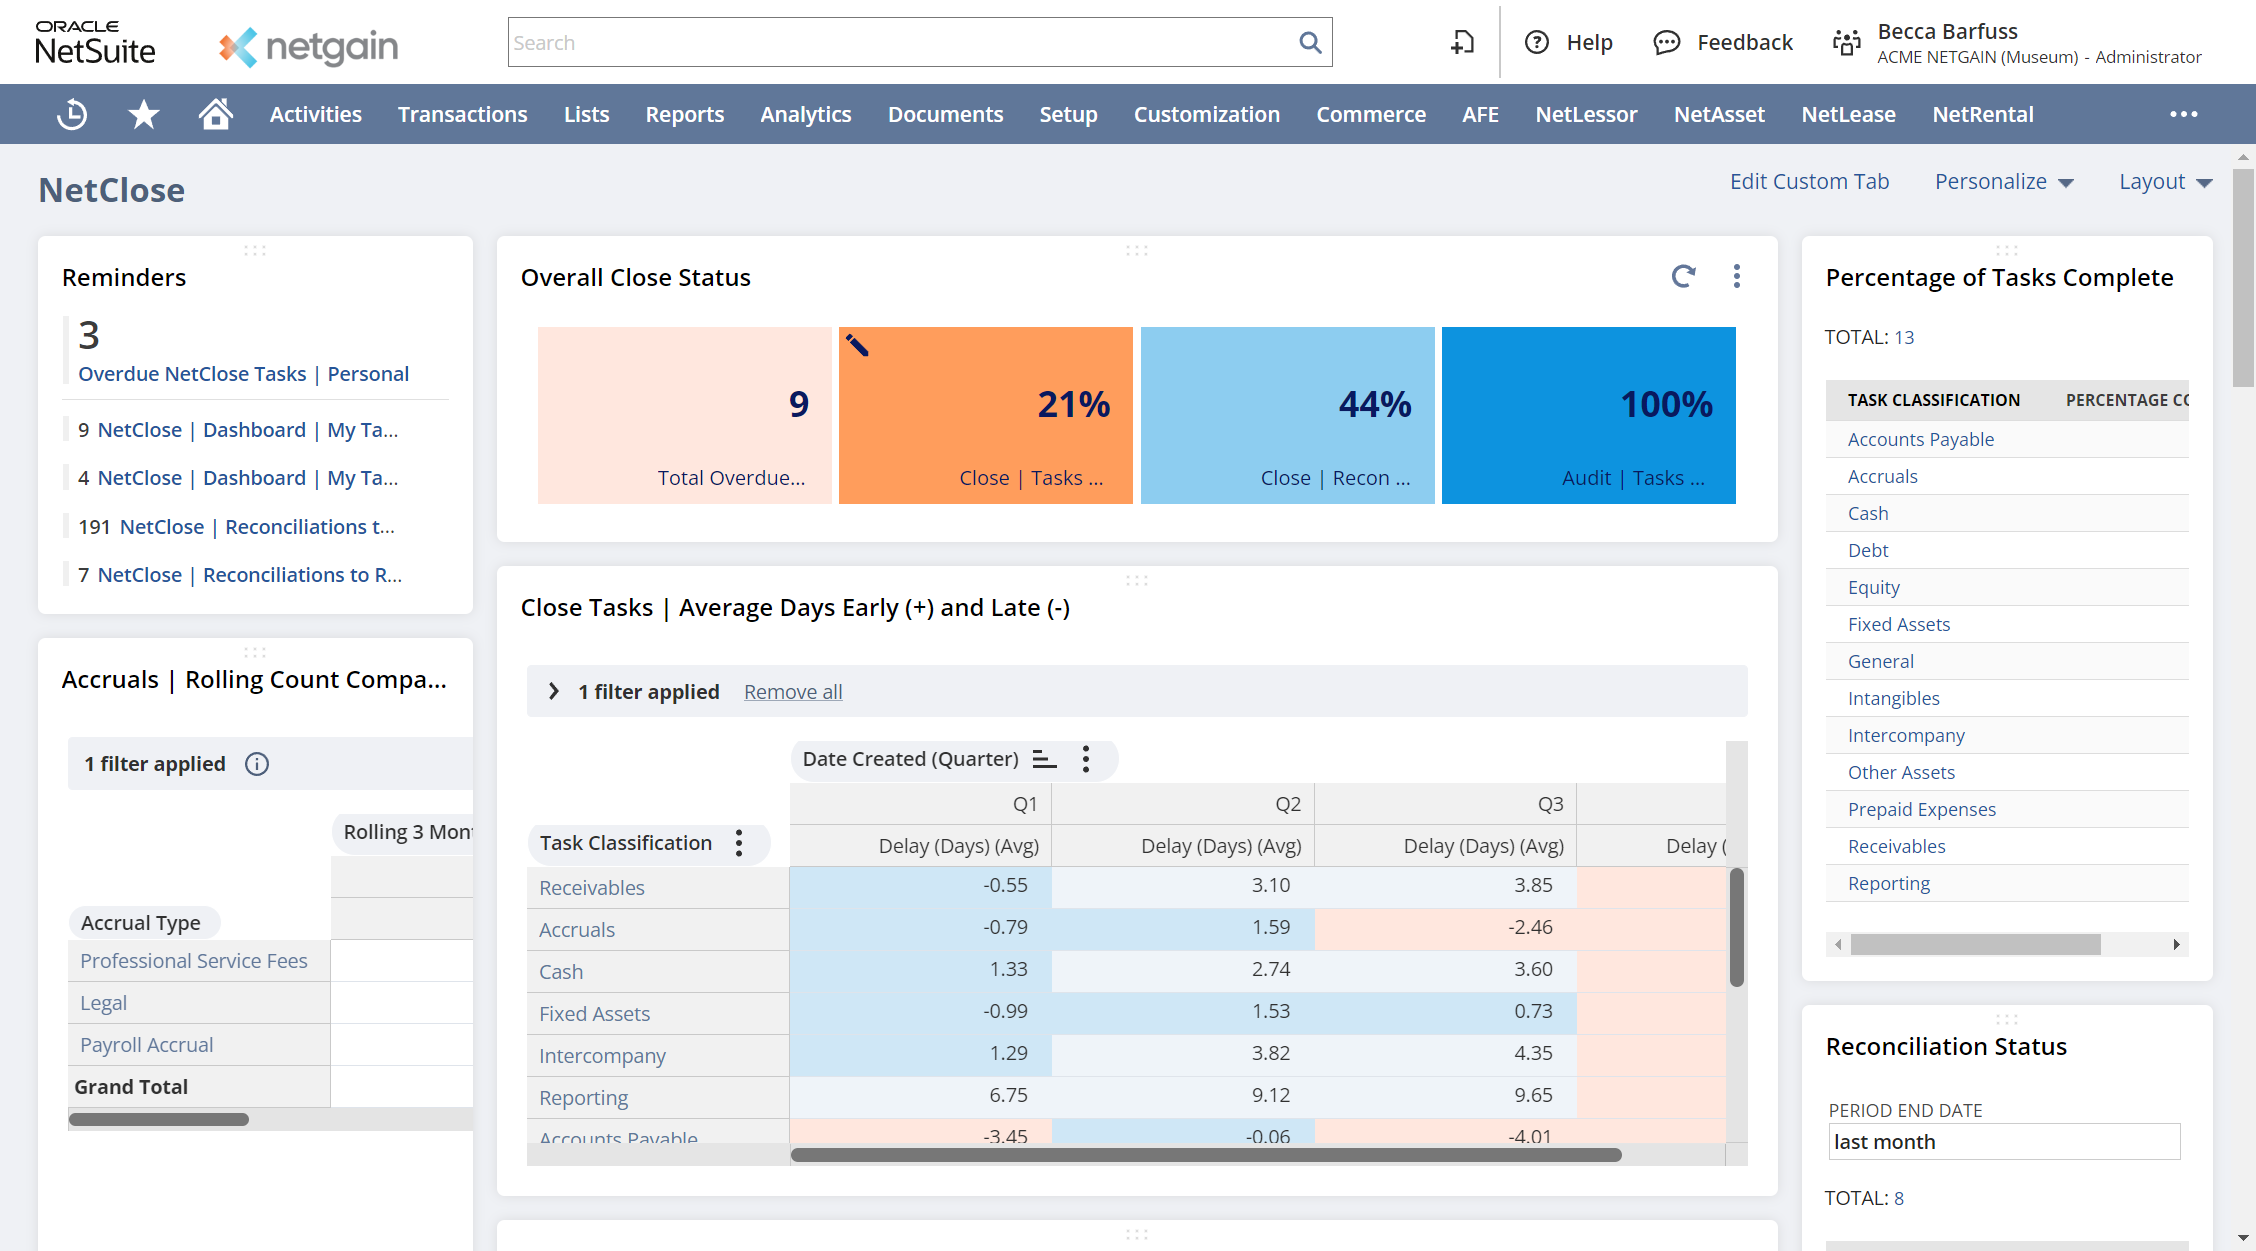This screenshot has width=2256, height=1251.
Task: Click the Period End Date input field
Action: point(2004,1142)
